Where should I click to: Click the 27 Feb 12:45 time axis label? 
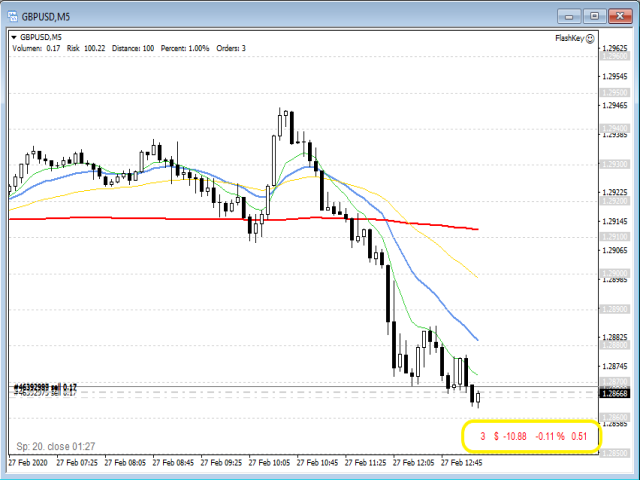[462, 463]
